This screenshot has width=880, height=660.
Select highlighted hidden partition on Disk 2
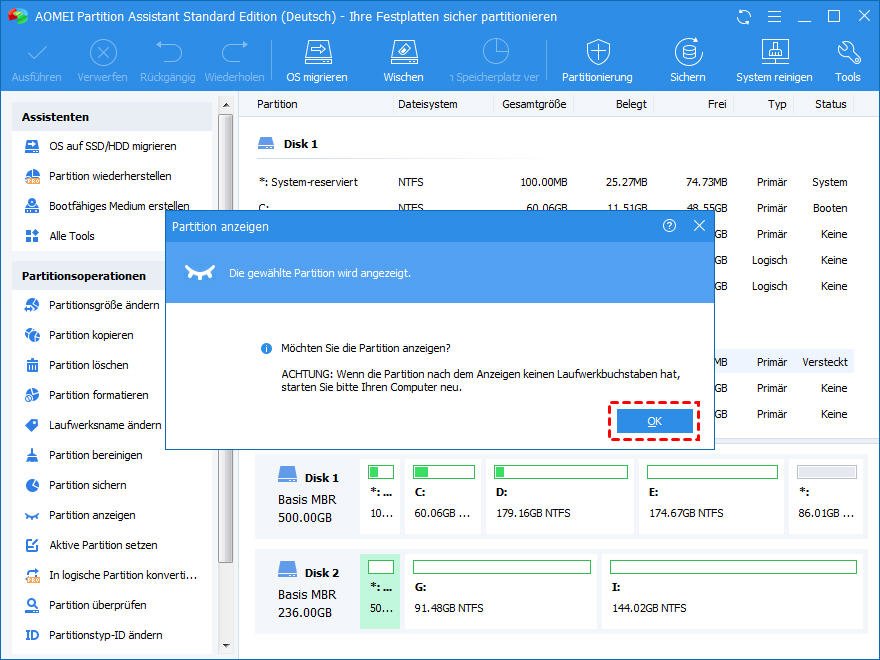tap(380, 592)
